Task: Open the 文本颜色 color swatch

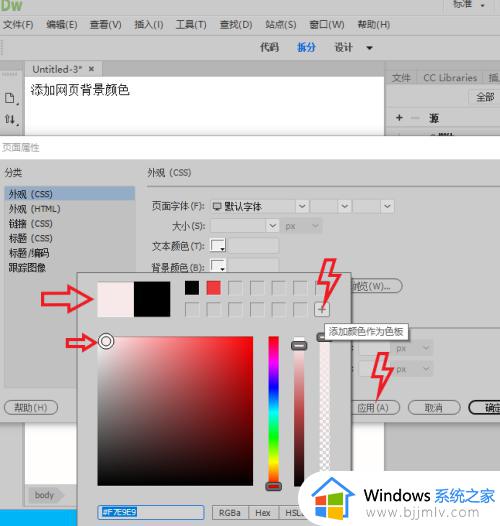Action: (217, 245)
